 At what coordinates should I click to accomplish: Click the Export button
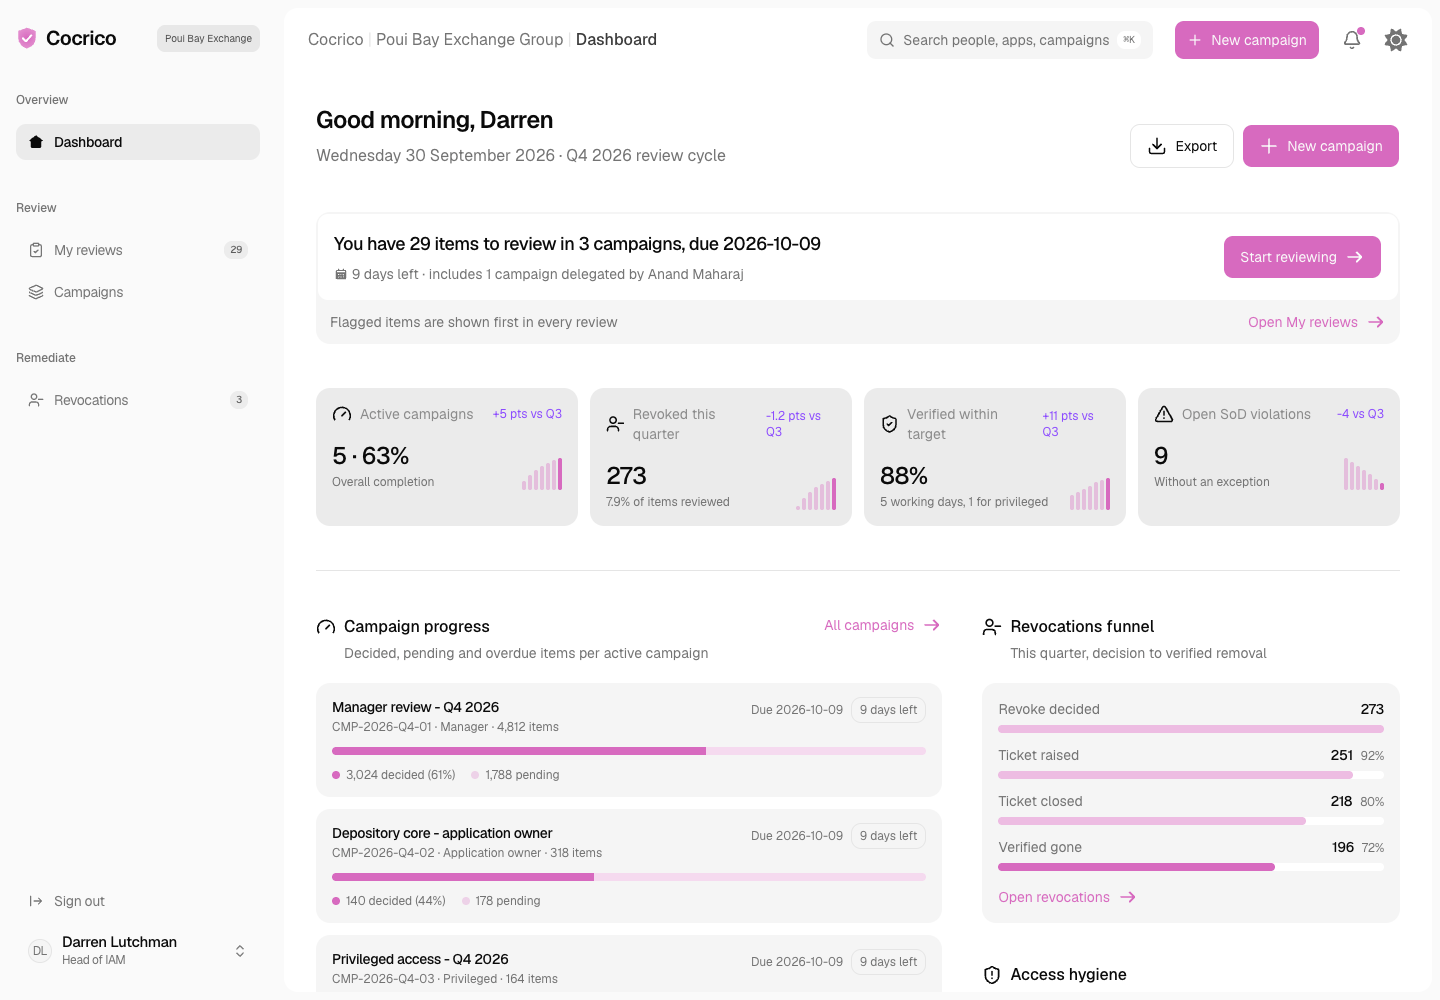point(1182,146)
